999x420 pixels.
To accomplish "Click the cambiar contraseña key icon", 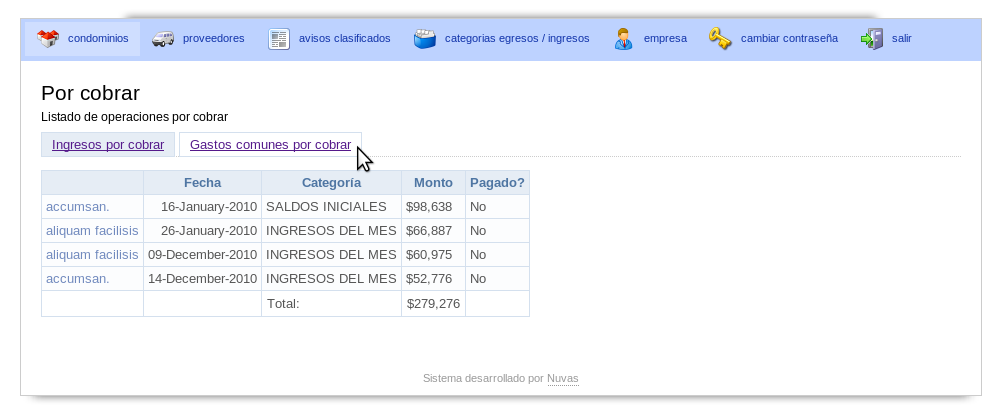I will 720,38.
